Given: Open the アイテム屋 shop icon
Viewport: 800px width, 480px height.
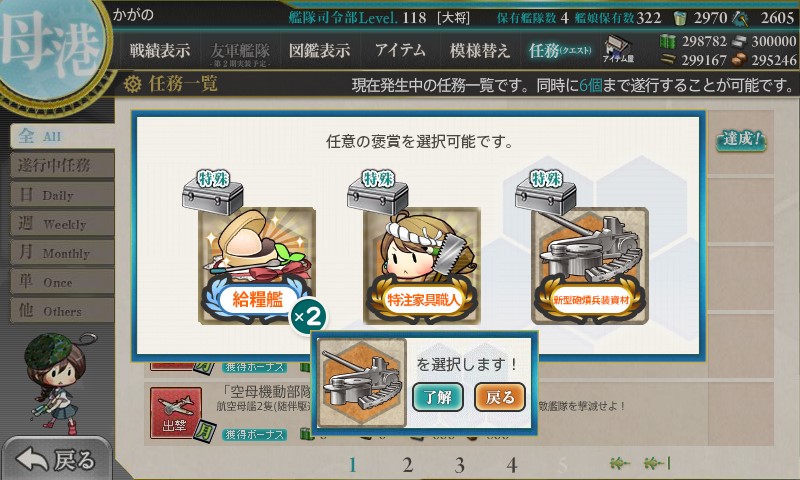Looking at the screenshot, I should point(618,49).
